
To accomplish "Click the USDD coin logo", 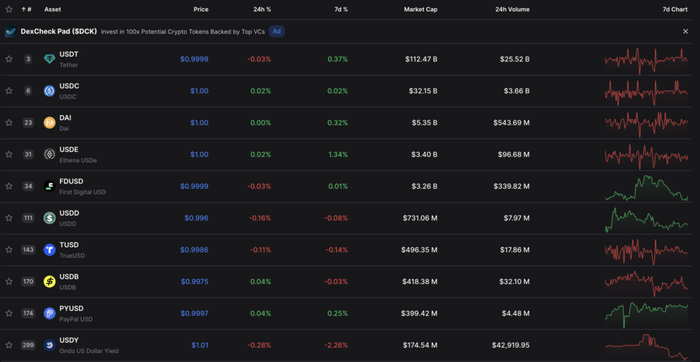I will 49,218.
